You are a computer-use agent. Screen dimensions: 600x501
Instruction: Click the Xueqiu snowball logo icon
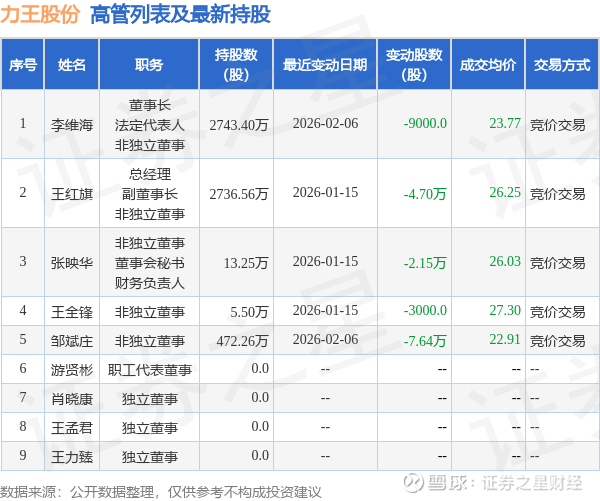(413, 483)
